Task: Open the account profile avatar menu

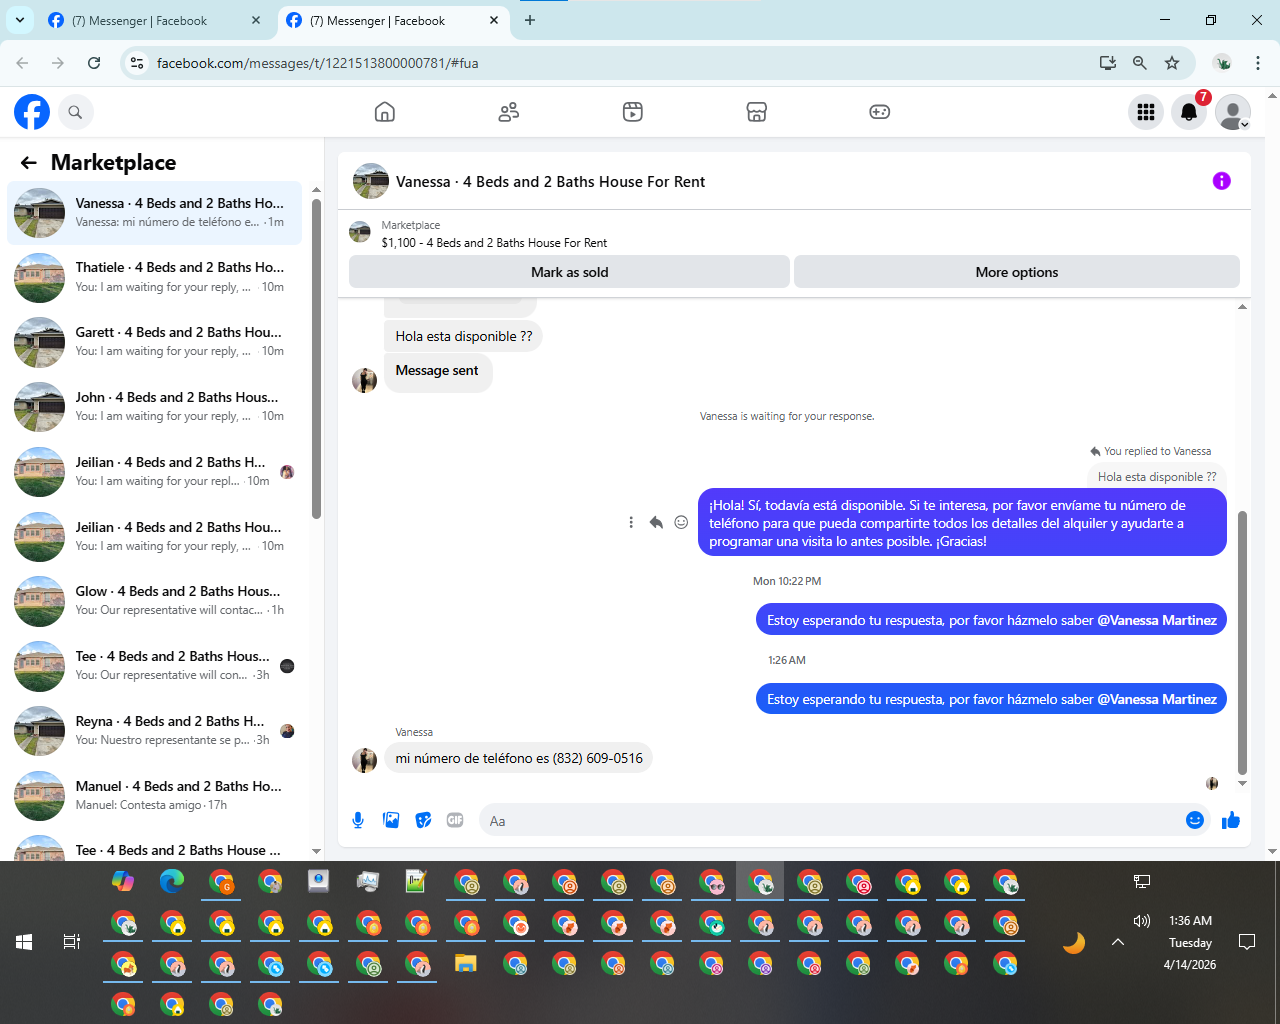Action: 1233,112
